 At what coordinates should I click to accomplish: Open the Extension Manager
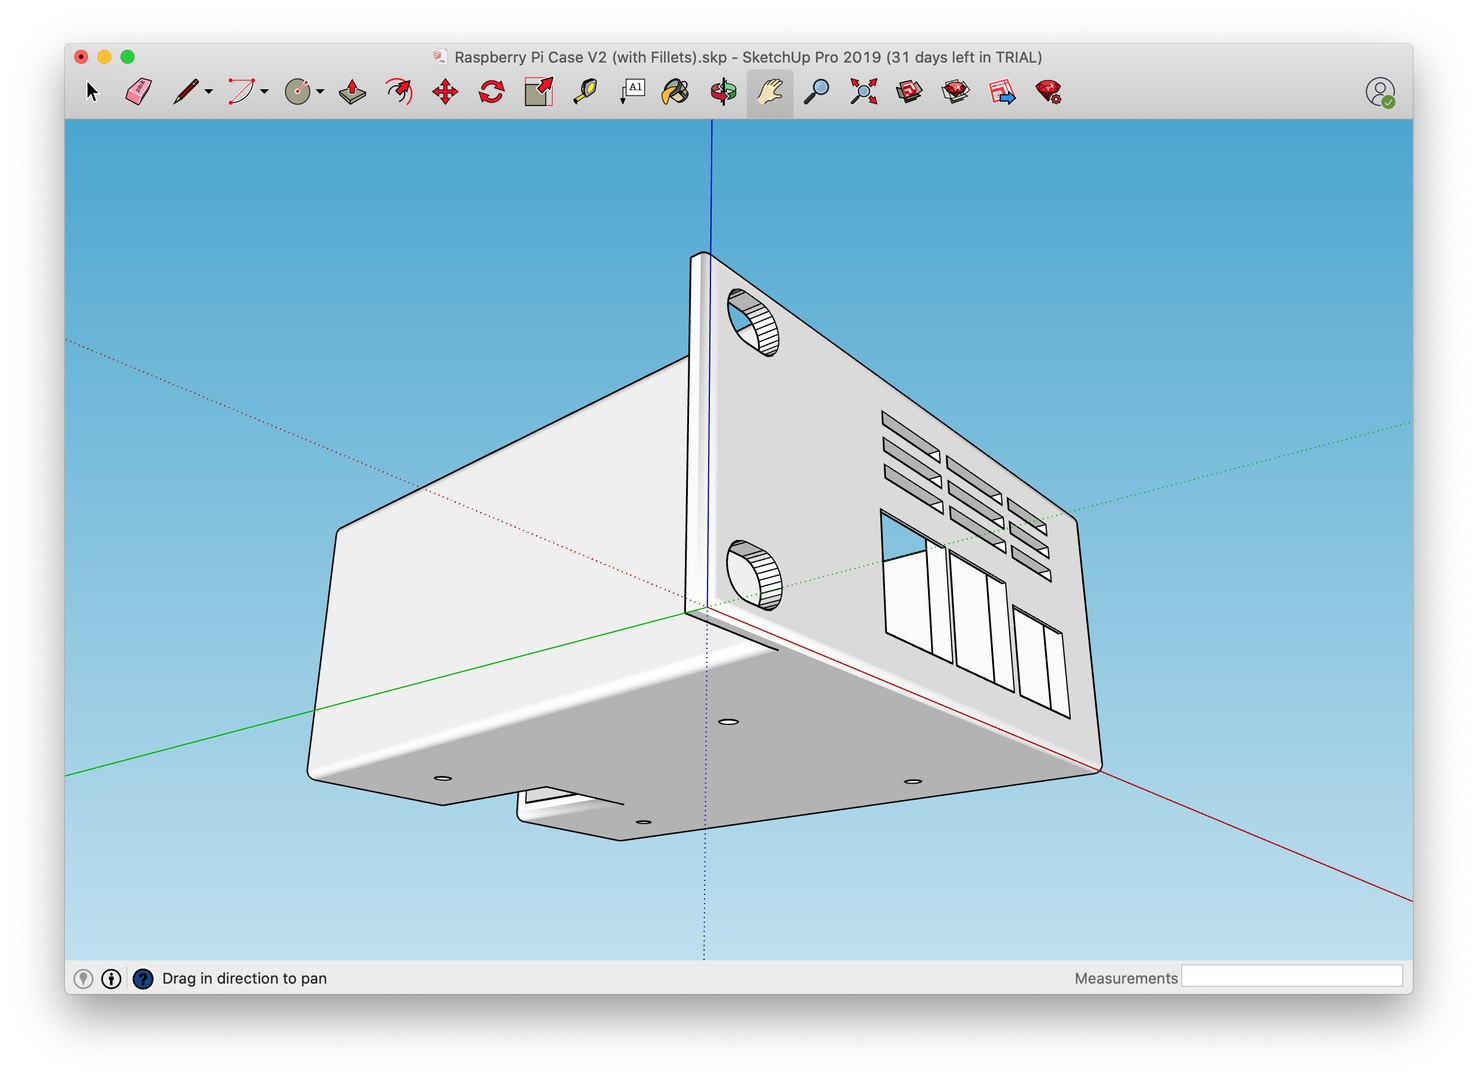click(1048, 92)
